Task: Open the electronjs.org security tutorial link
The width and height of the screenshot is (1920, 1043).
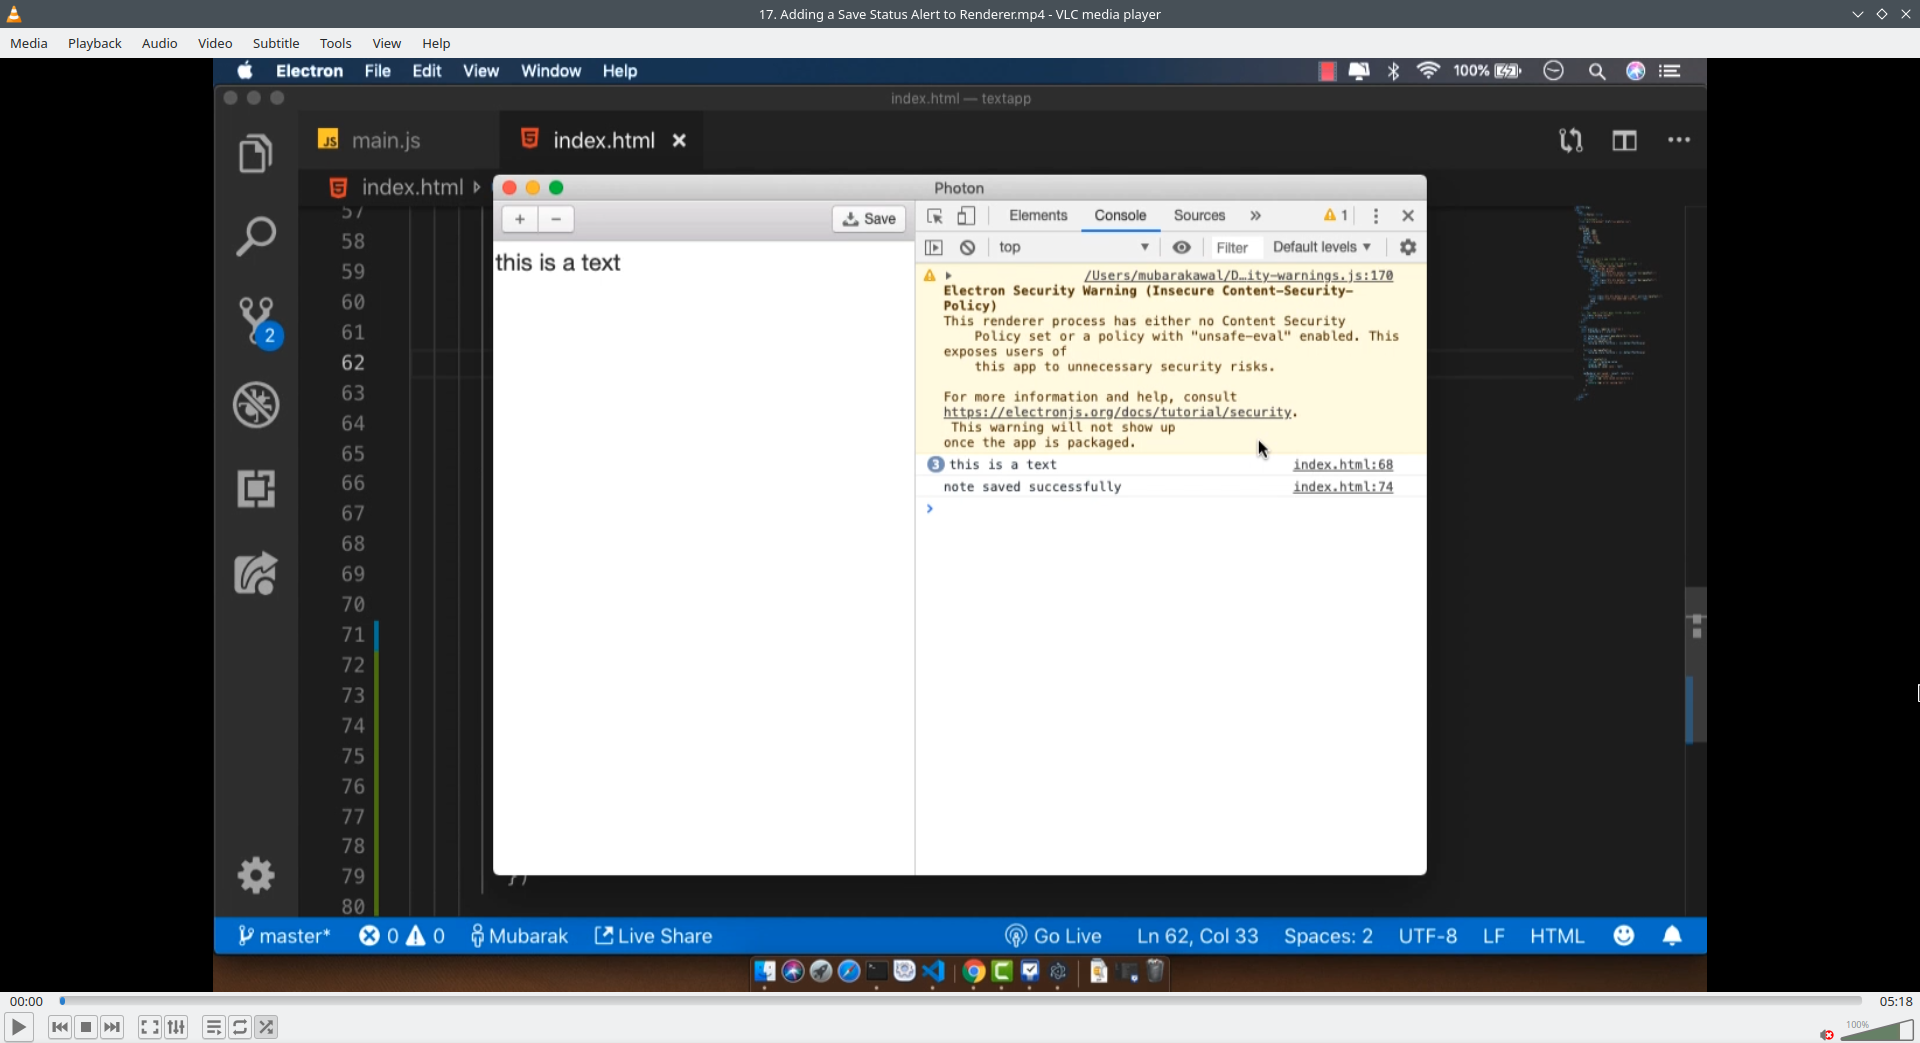Action: [x=1117, y=412]
